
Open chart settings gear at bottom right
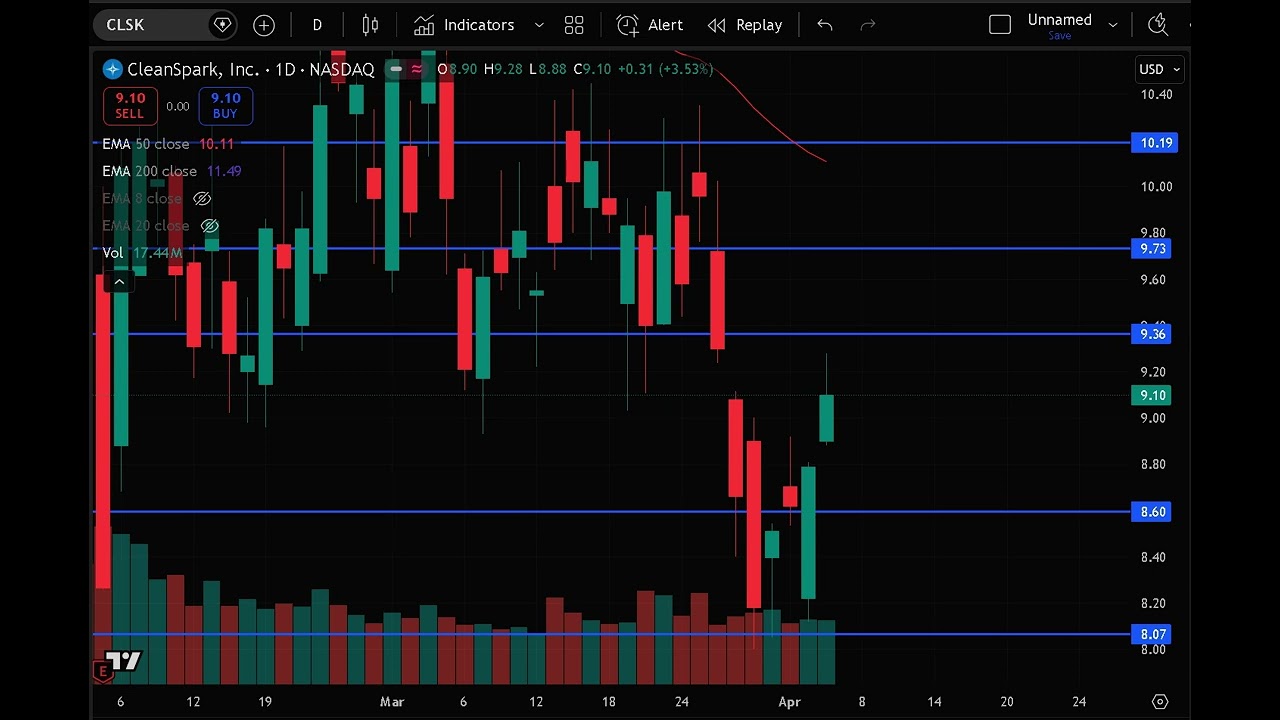coord(1160,701)
